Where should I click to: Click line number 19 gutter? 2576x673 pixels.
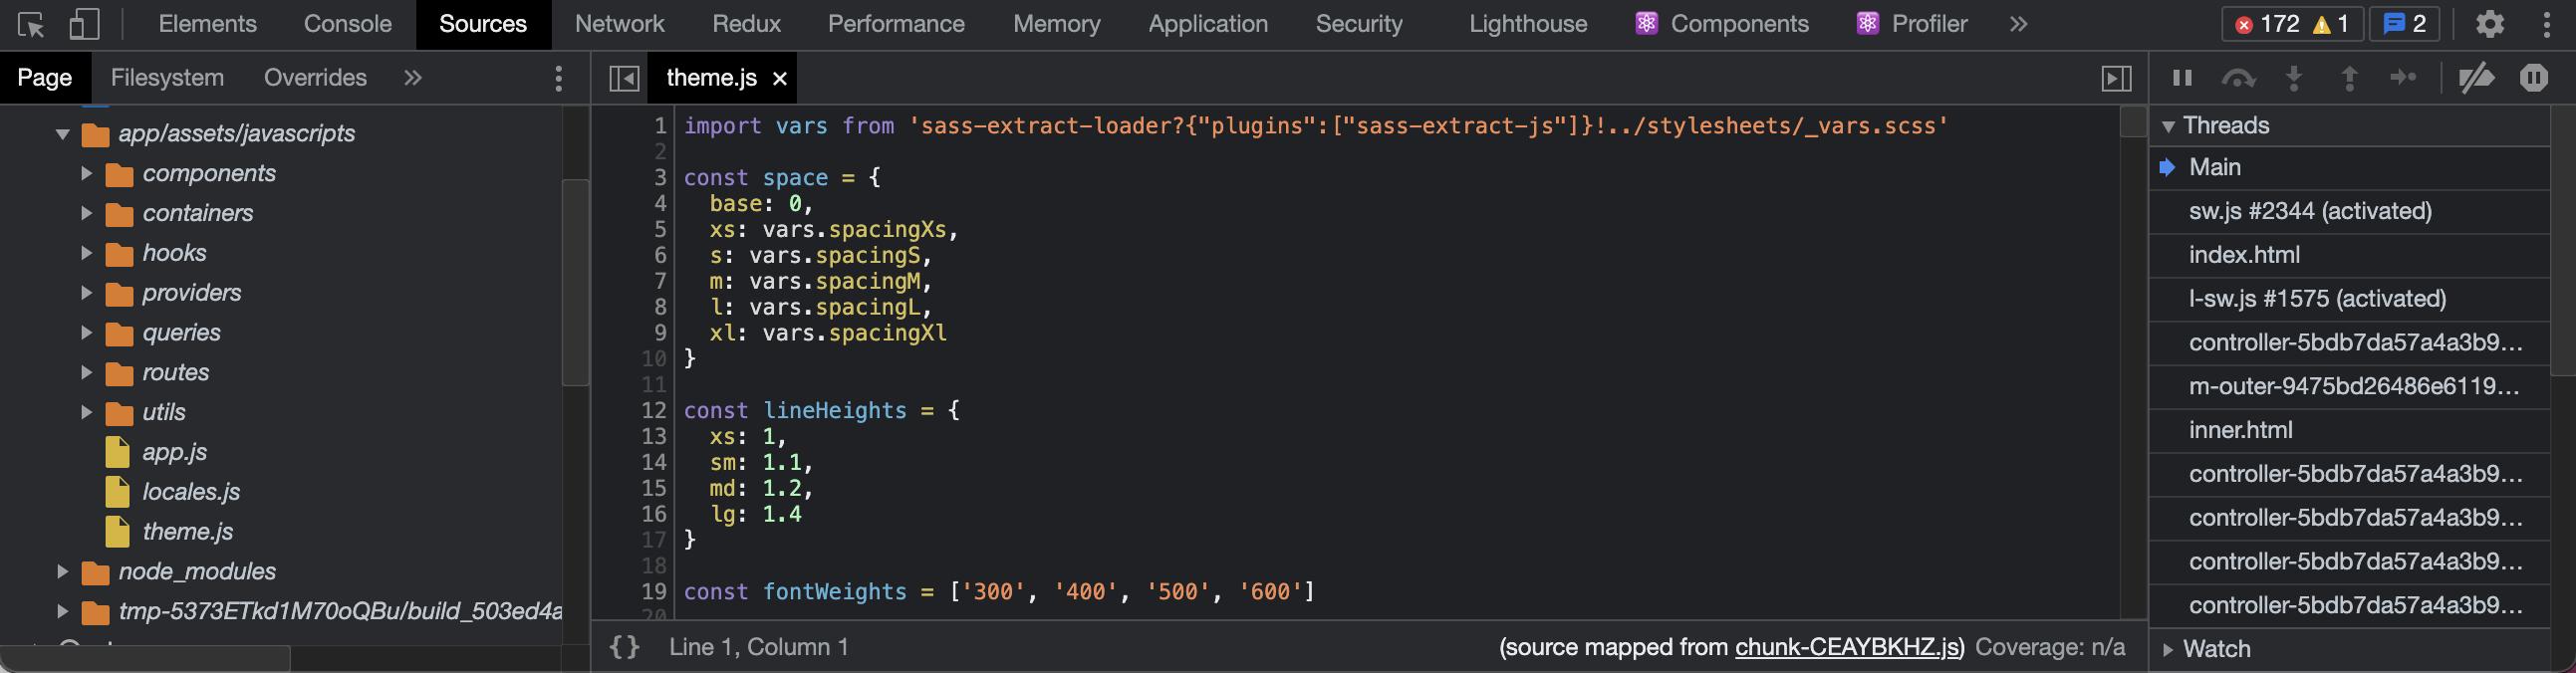(x=653, y=591)
